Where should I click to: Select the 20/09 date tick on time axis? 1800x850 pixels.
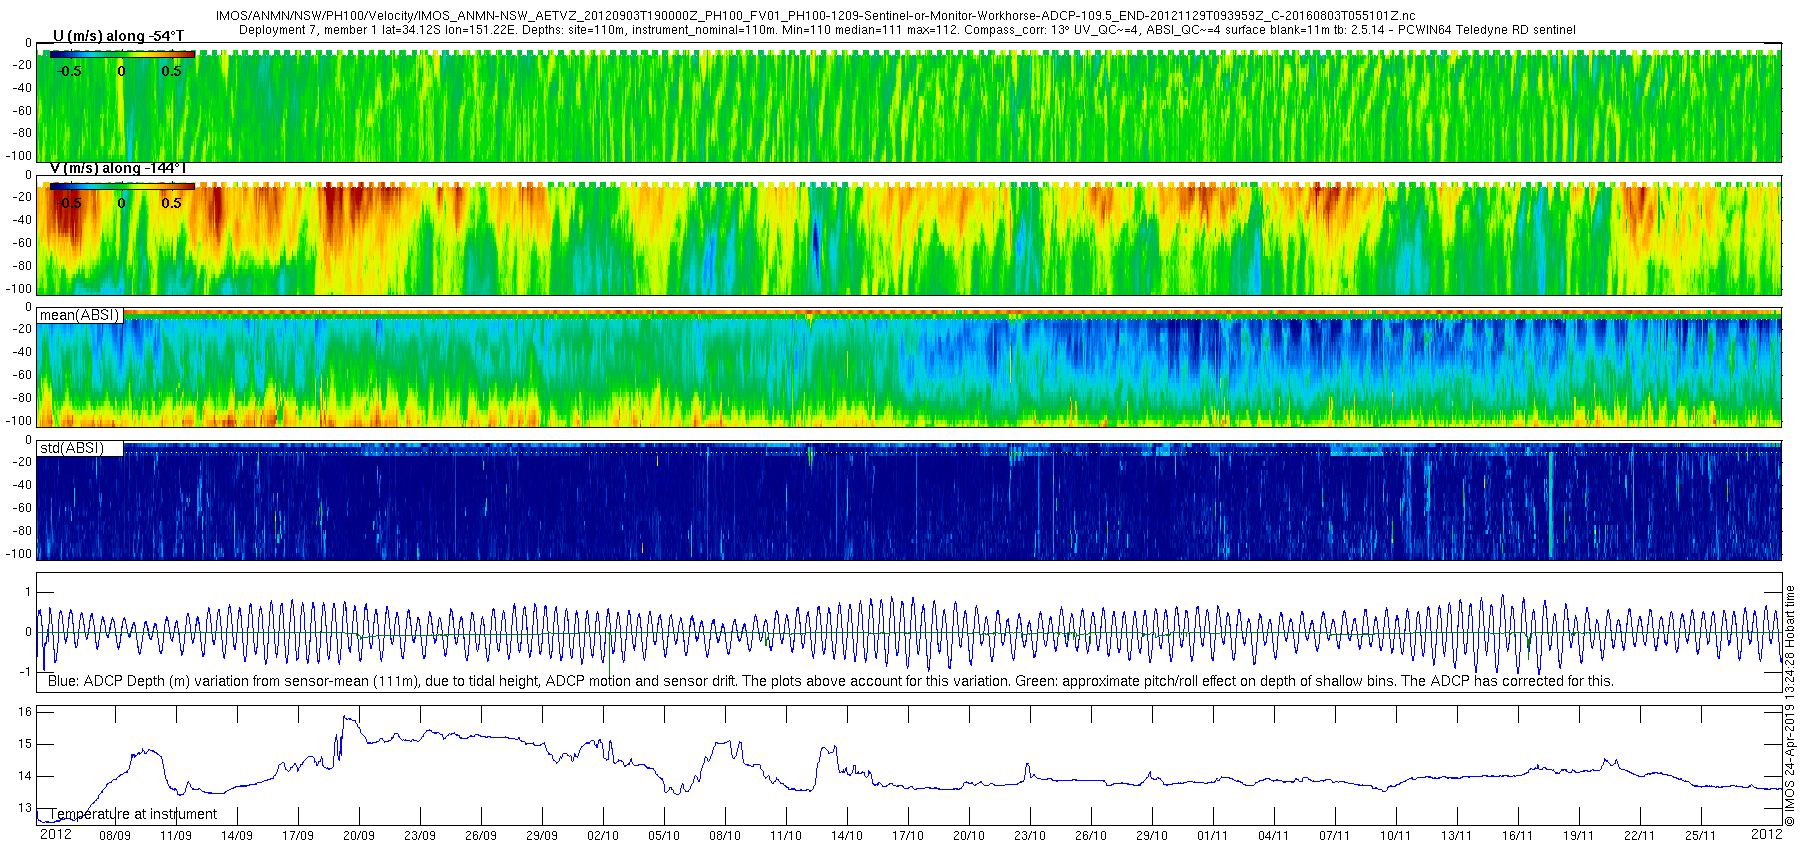click(x=359, y=835)
